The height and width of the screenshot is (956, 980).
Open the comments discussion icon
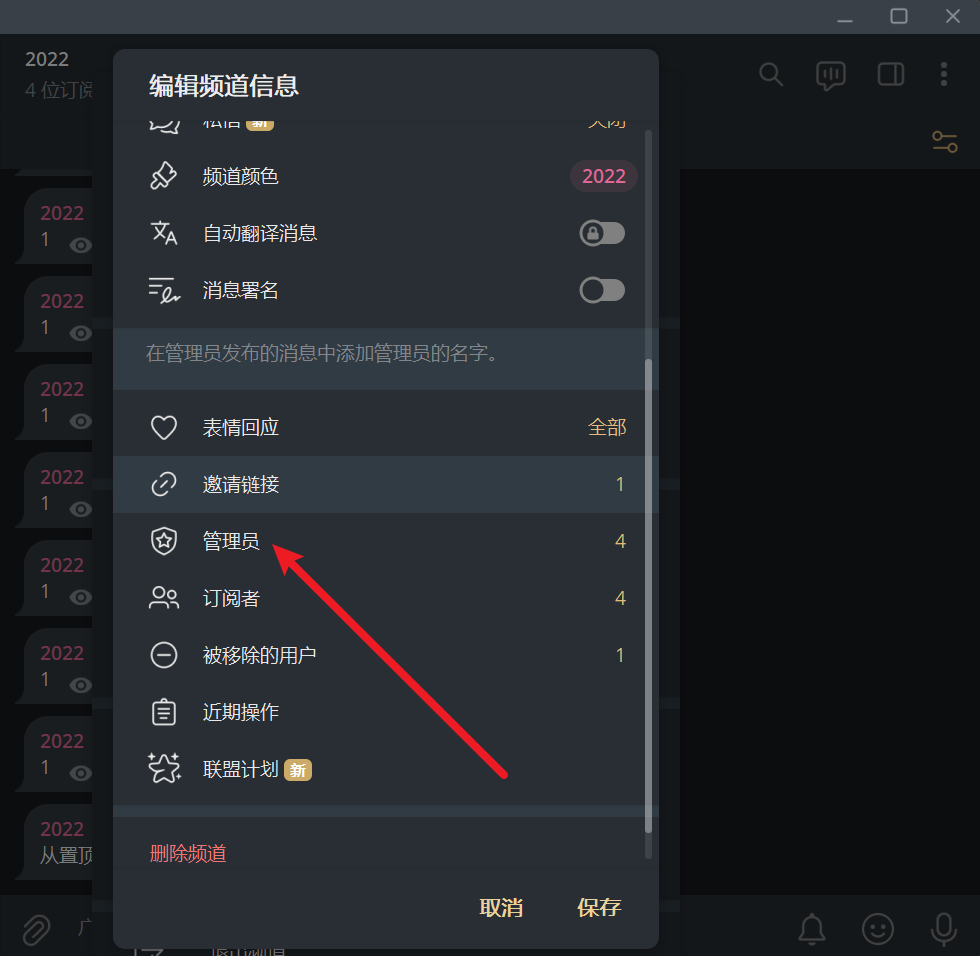[831, 75]
